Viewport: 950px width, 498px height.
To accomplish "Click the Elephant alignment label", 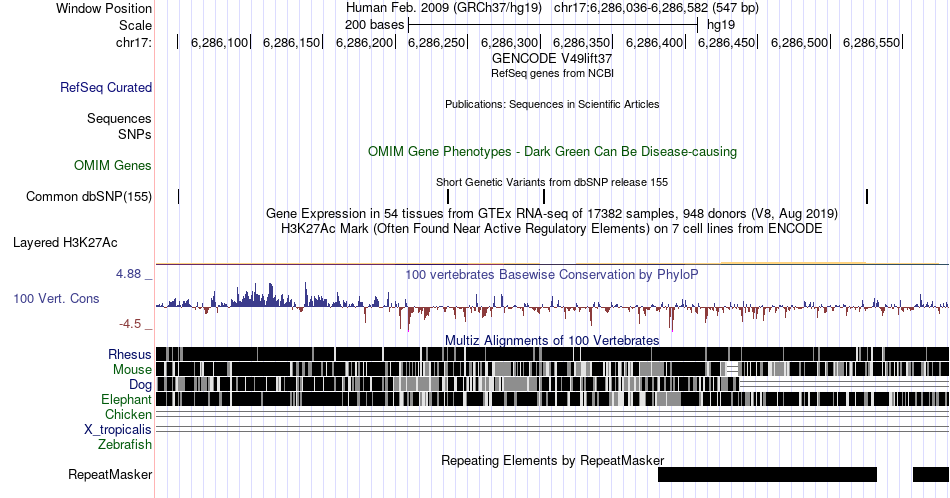I will (x=126, y=399).
